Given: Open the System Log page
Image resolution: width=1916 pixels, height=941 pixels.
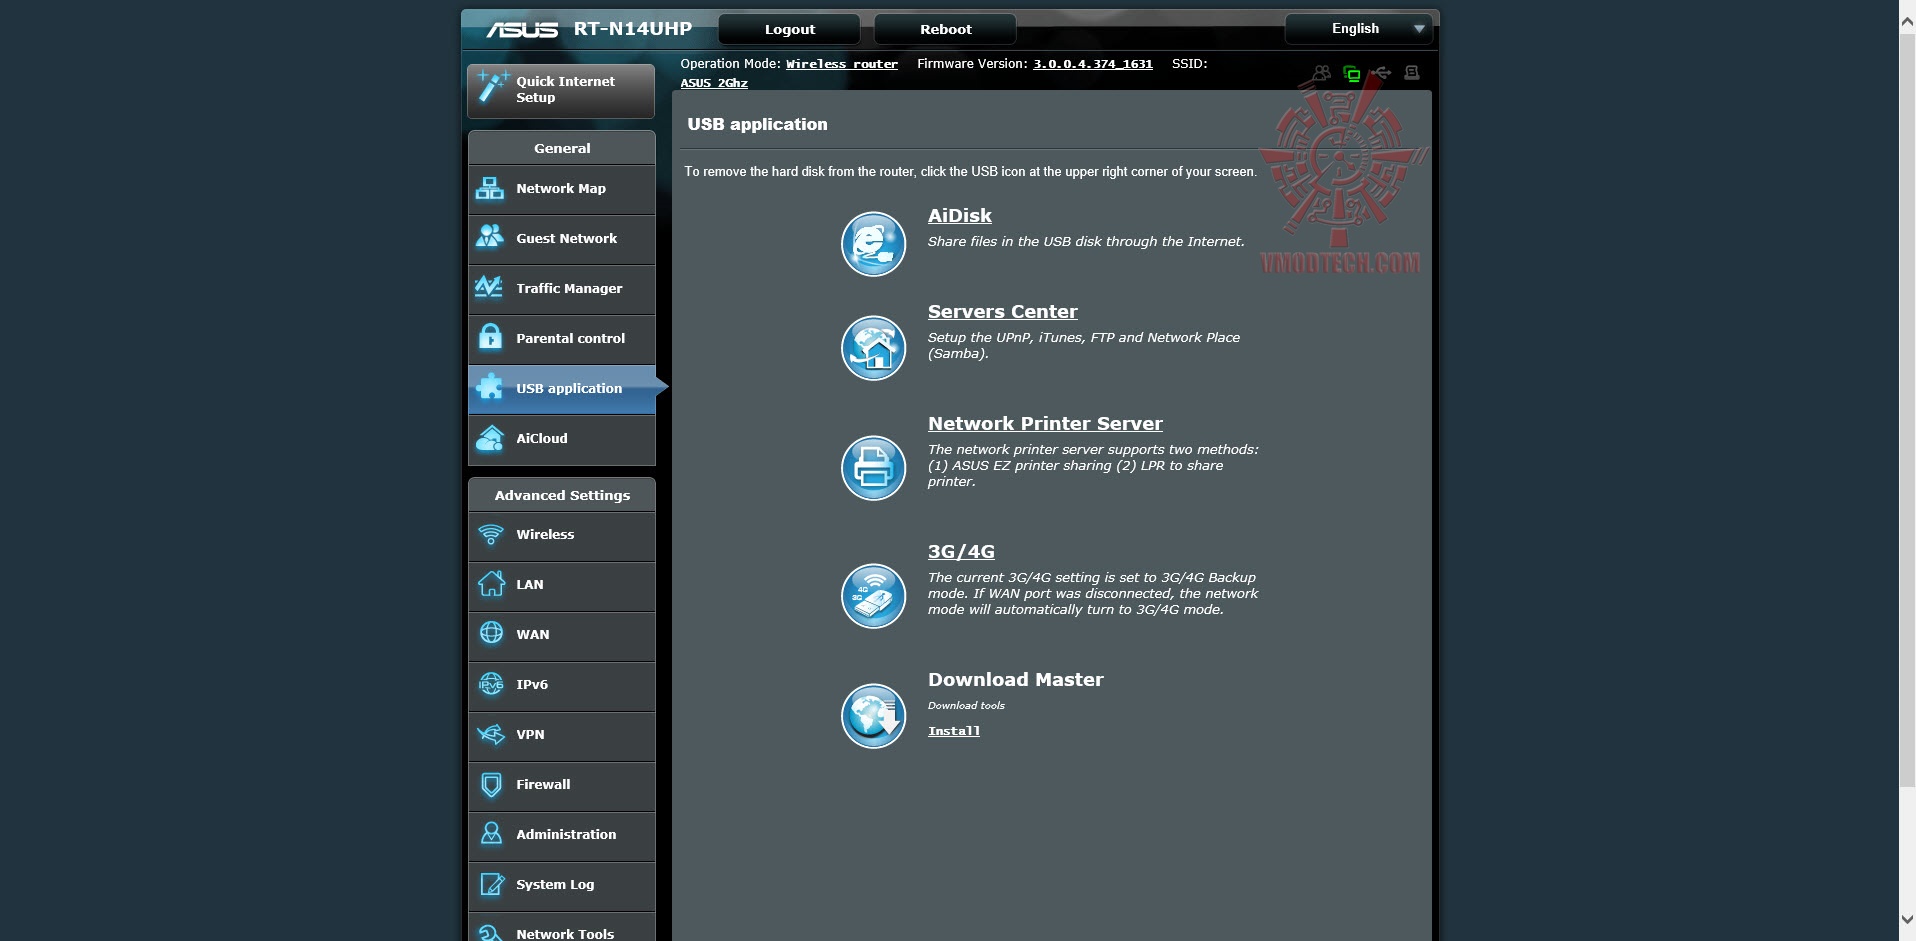Looking at the screenshot, I should coord(561,885).
